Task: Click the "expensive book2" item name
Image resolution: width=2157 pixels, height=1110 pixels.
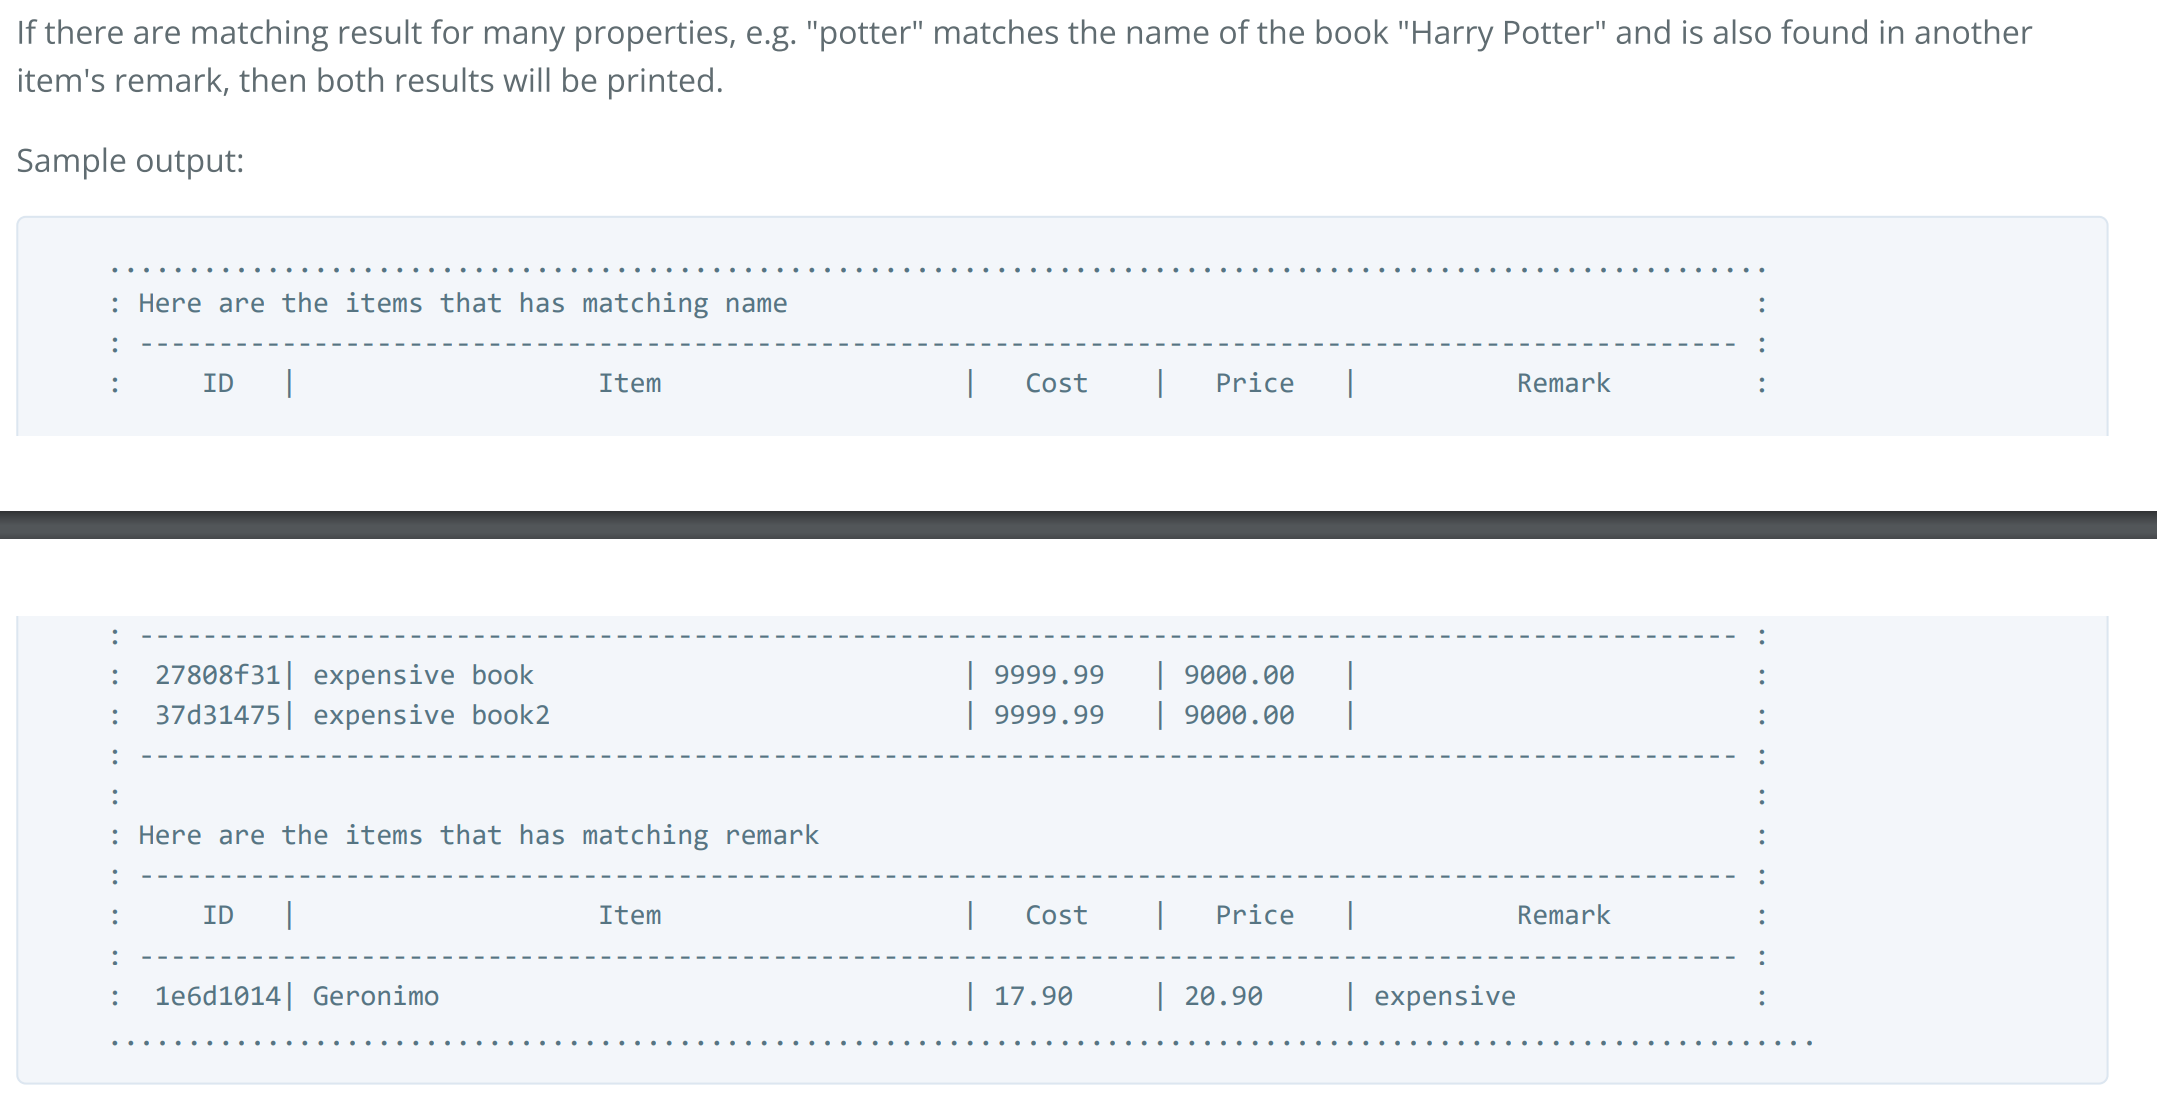Action: [431, 715]
